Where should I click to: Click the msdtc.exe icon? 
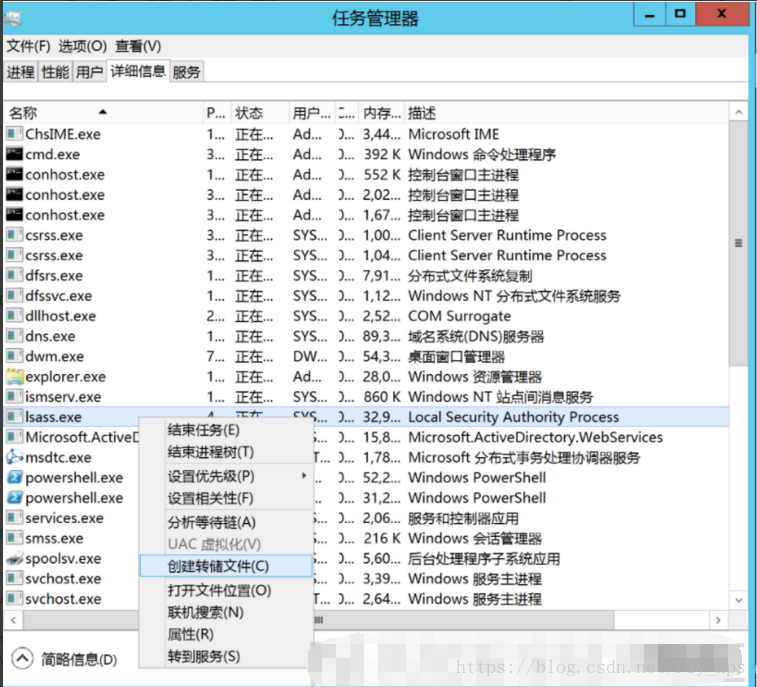(x=14, y=457)
